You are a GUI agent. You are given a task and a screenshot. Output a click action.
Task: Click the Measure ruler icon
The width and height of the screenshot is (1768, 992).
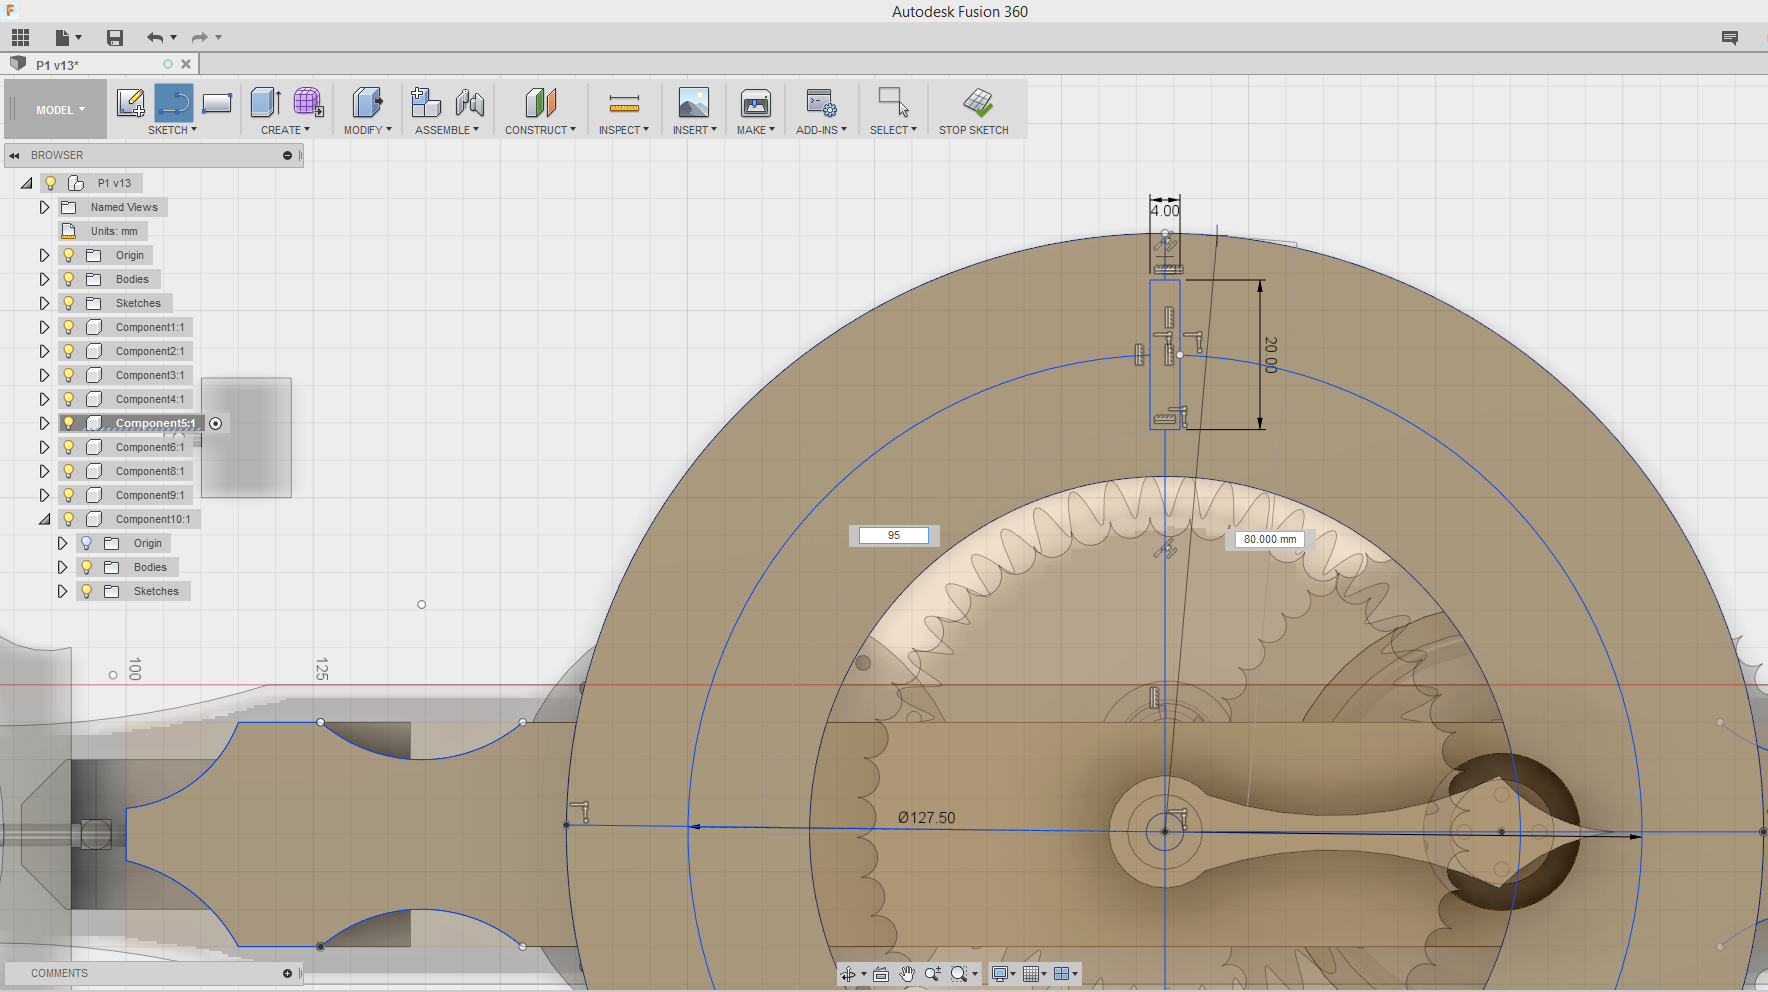[x=624, y=103]
